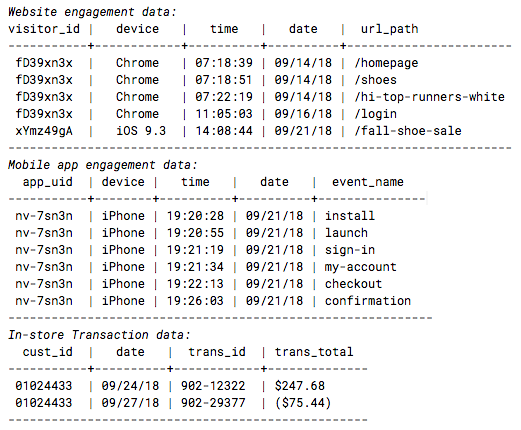
Task: Click the confirmation event entry
Action: tap(368, 301)
